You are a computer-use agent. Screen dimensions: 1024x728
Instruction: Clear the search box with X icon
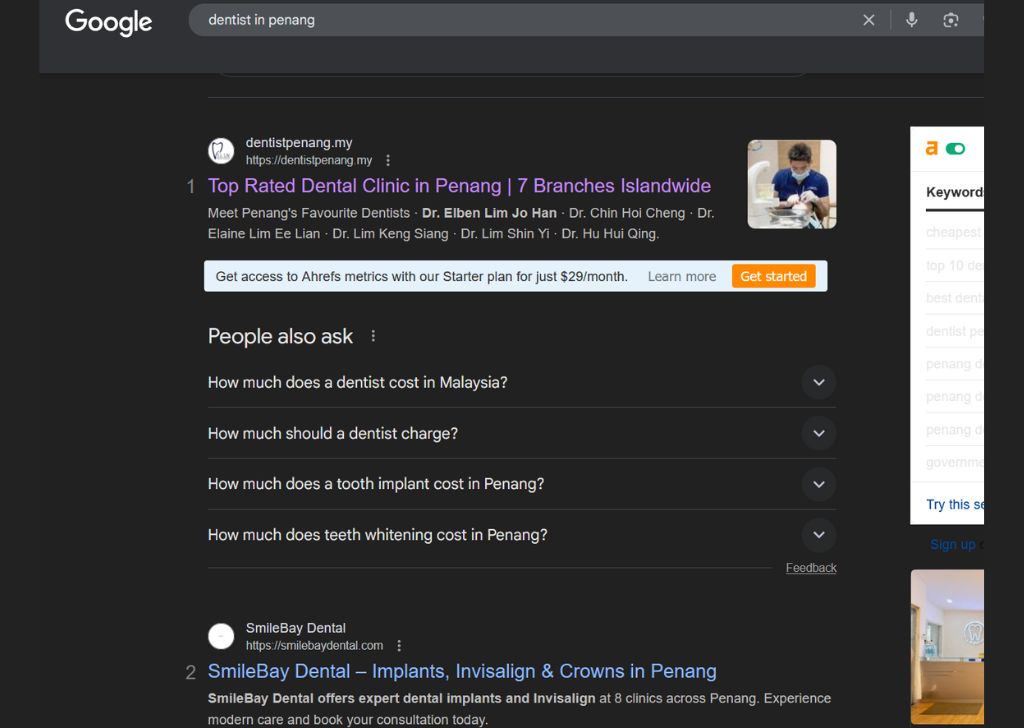869,20
